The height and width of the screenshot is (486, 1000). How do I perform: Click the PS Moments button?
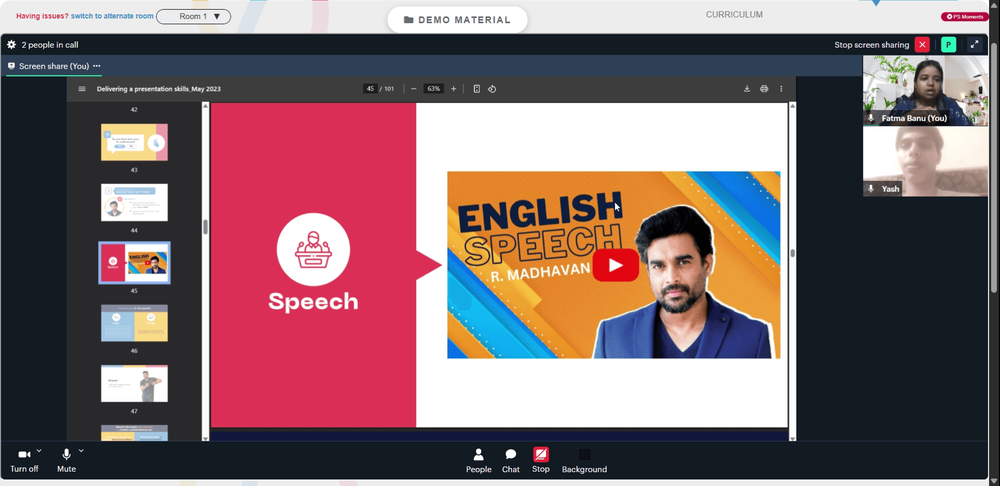click(x=965, y=17)
